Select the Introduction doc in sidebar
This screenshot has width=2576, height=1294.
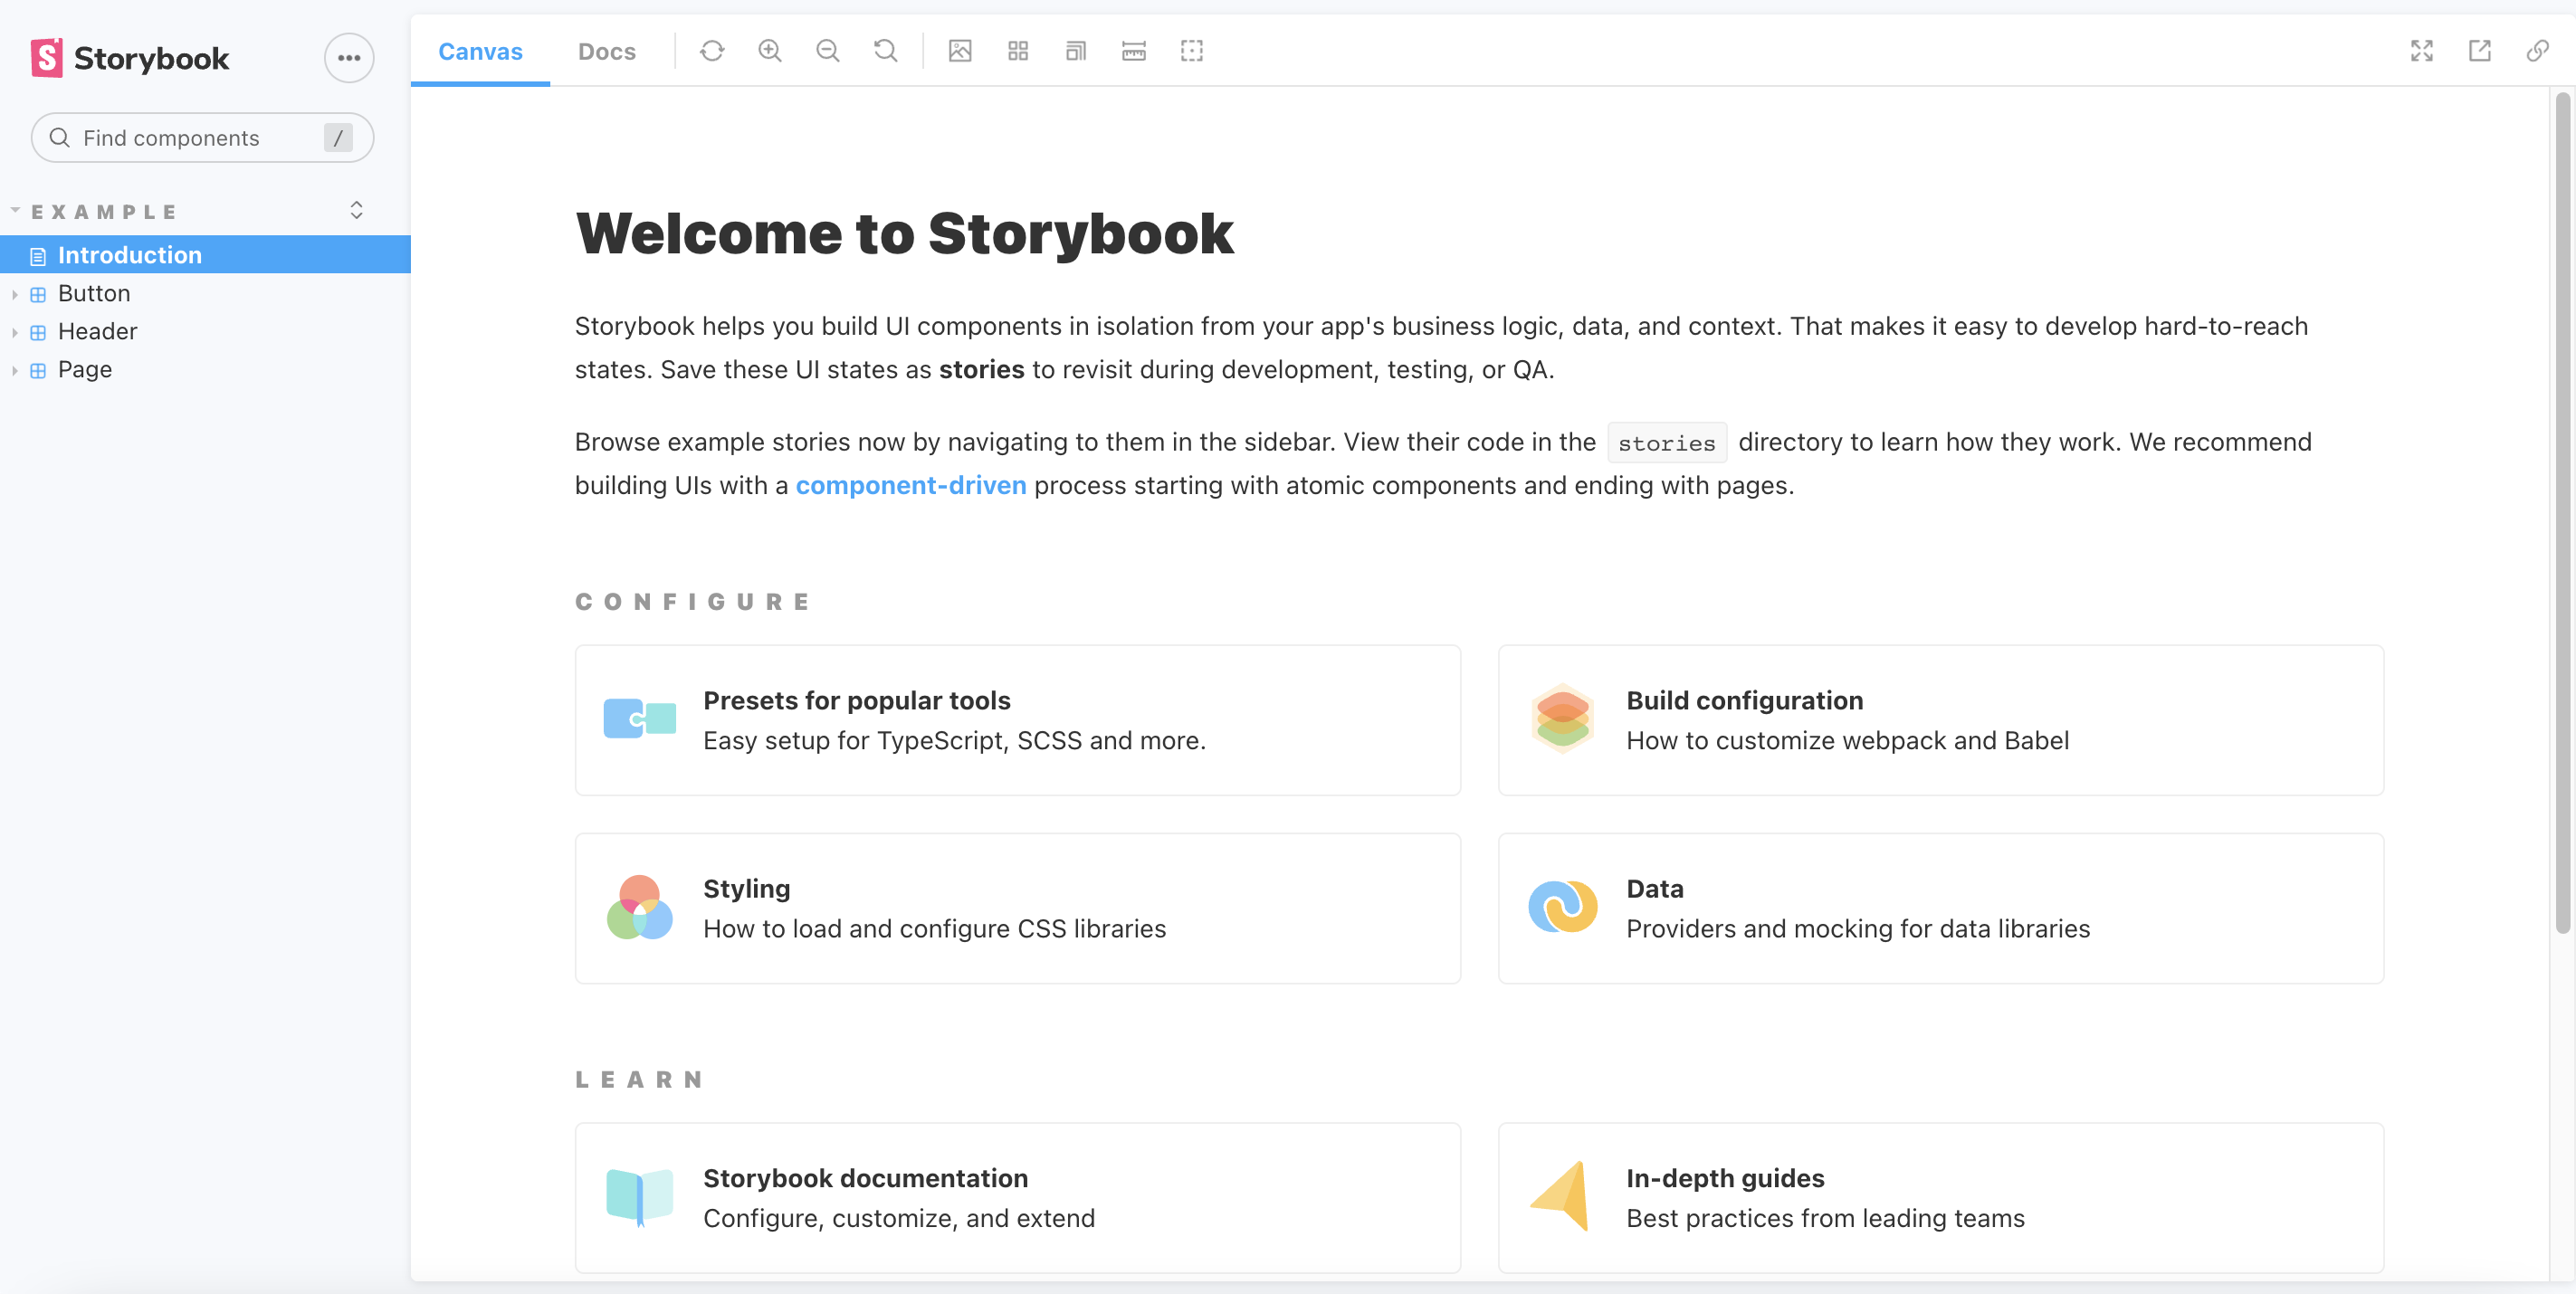205,255
